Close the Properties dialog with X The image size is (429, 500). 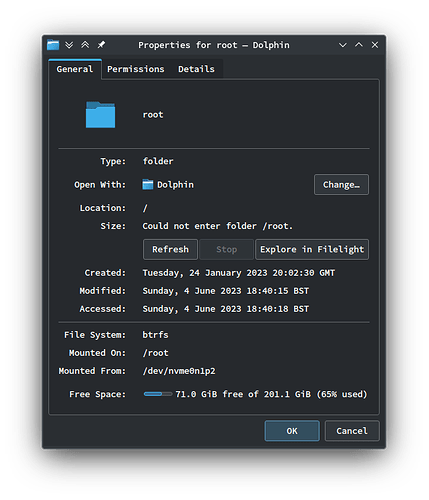(x=375, y=45)
